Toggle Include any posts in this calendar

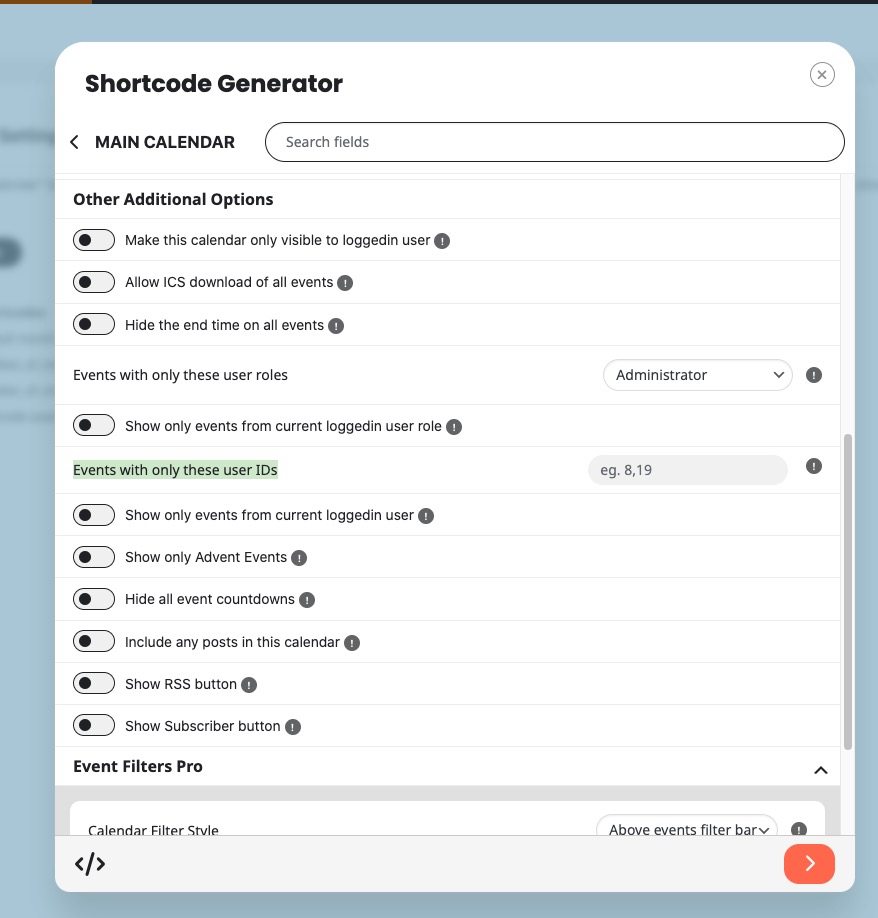tap(94, 641)
